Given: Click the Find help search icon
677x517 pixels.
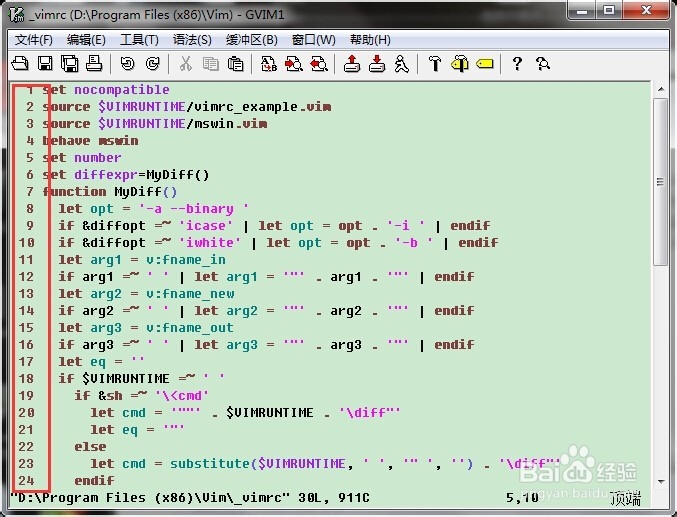Looking at the screenshot, I should (543, 63).
